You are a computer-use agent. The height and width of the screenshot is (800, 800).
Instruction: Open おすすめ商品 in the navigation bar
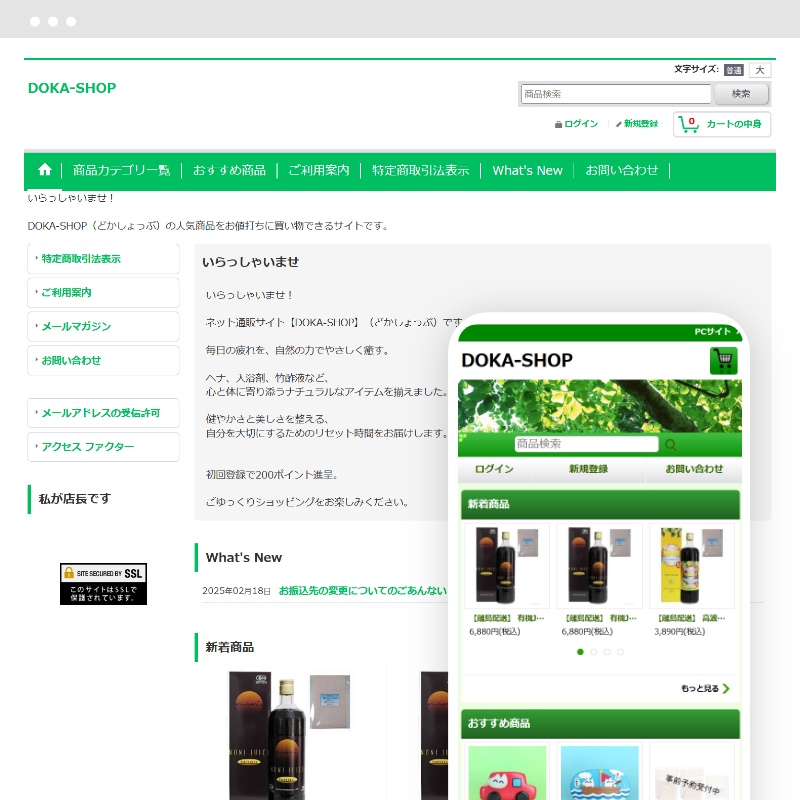pos(229,170)
